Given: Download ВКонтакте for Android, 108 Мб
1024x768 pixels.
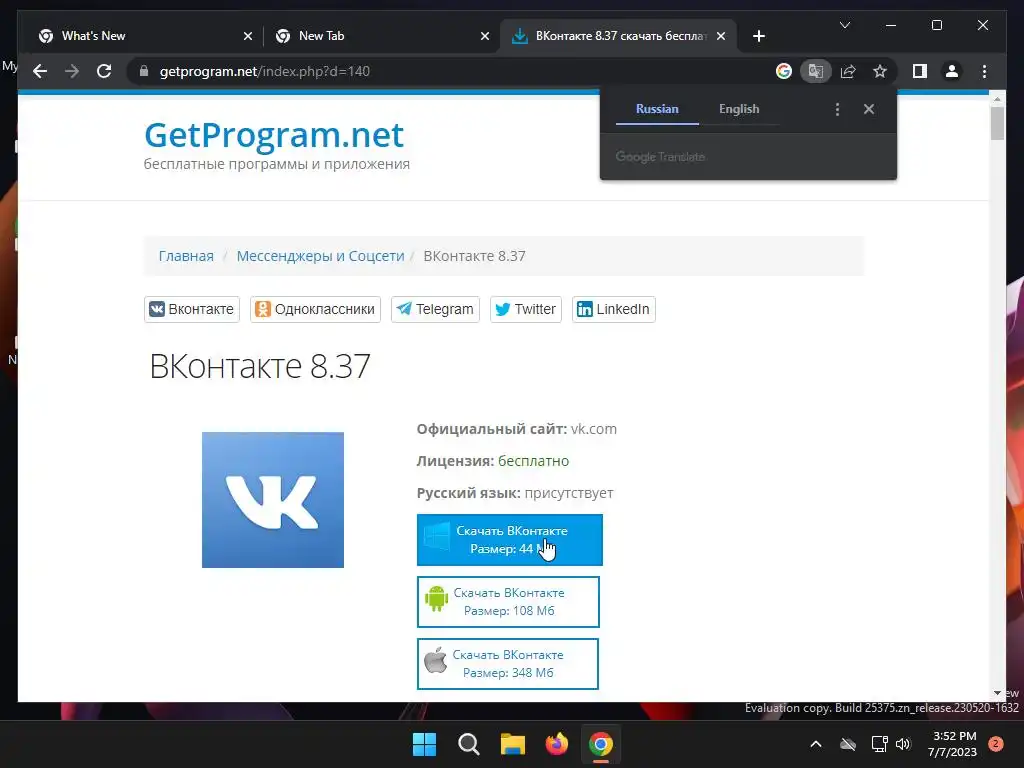Looking at the screenshot, I should [x=508, y=602].
